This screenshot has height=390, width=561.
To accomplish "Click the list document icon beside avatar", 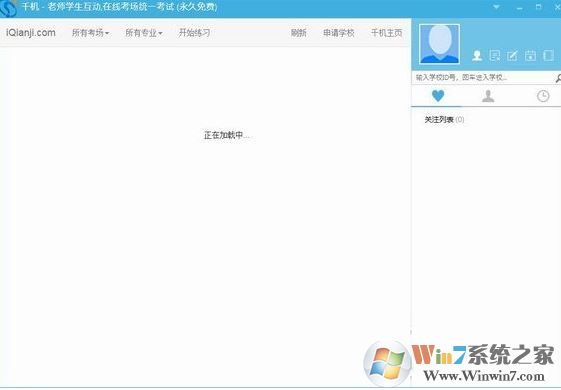I will pos(495,55).
